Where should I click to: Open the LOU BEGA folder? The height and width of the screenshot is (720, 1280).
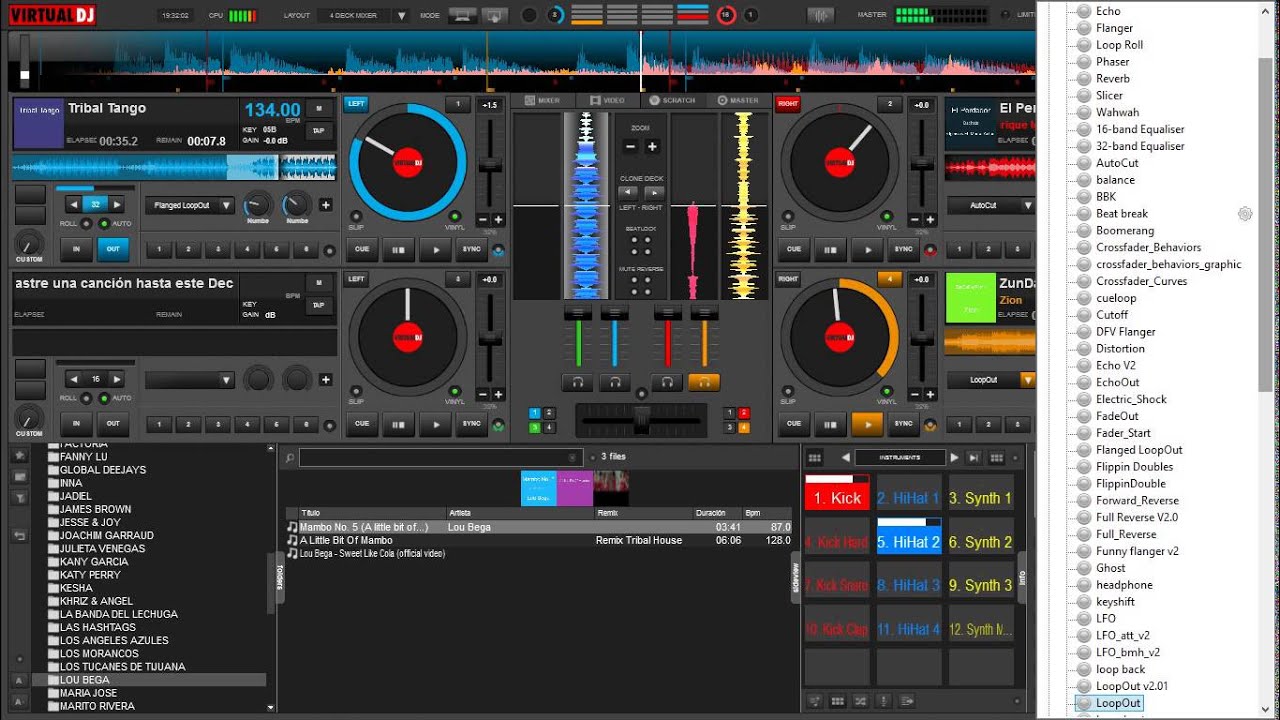(x=84, y=680)
